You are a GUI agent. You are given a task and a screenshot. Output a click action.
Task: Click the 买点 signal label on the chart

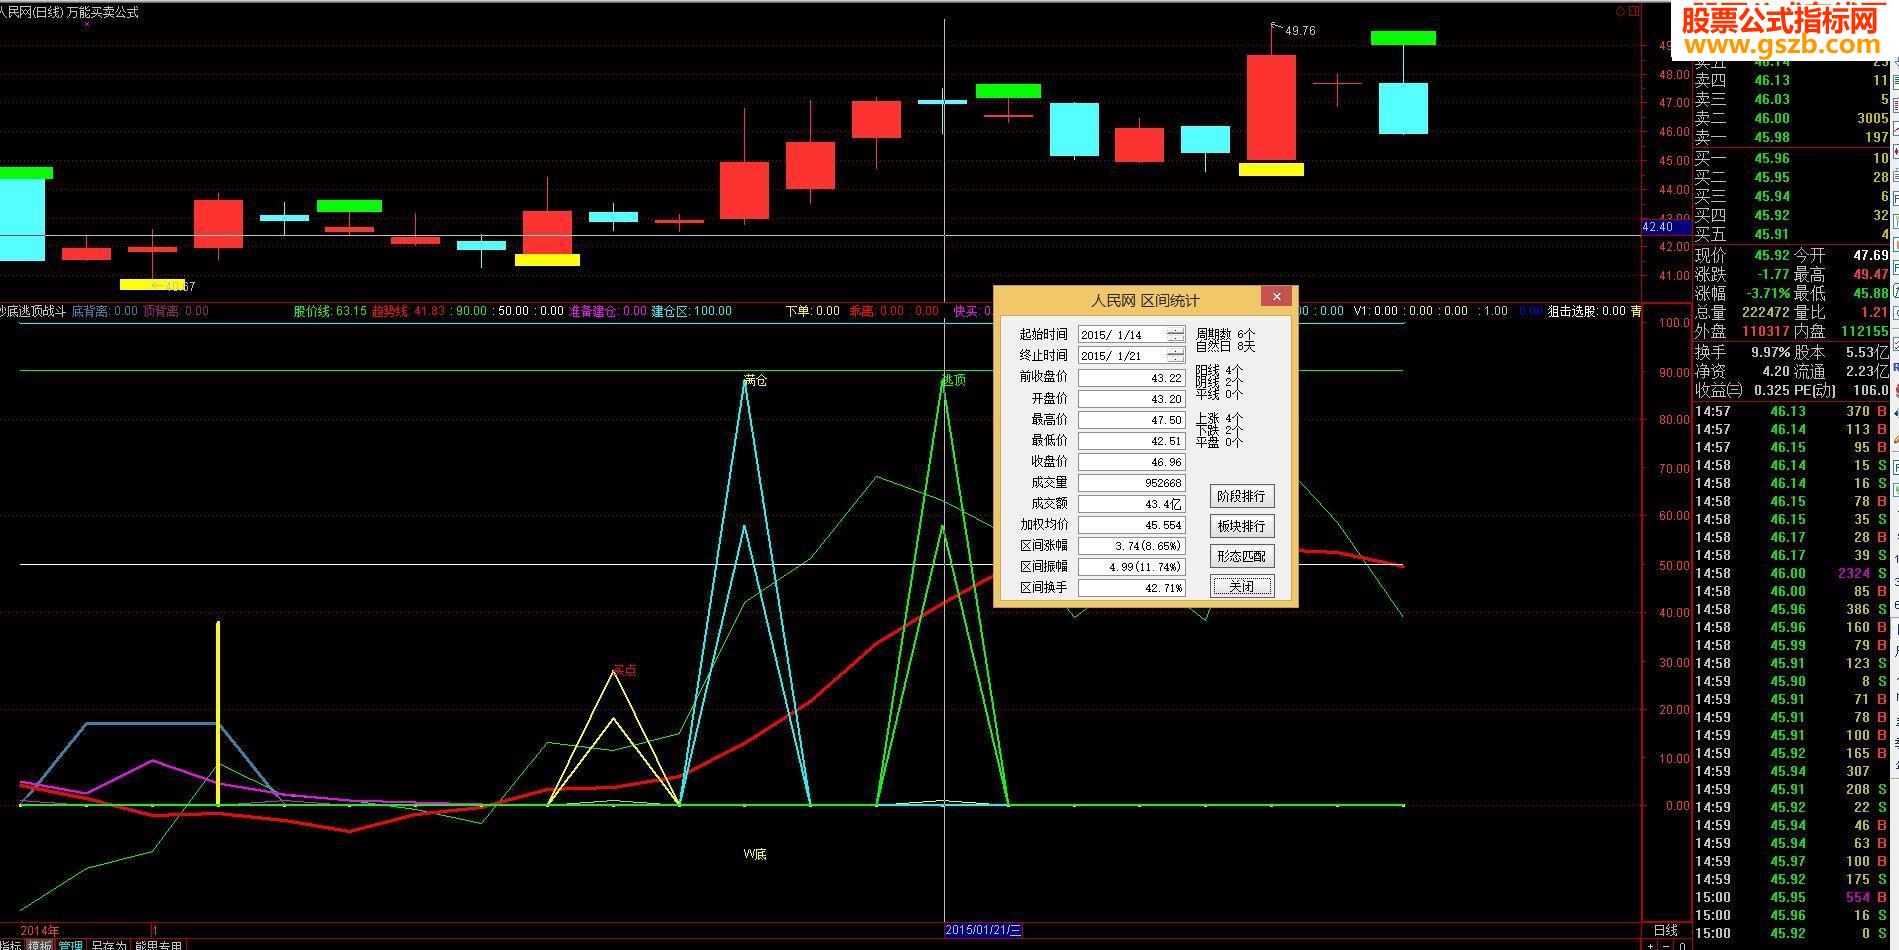coord(625,670)
